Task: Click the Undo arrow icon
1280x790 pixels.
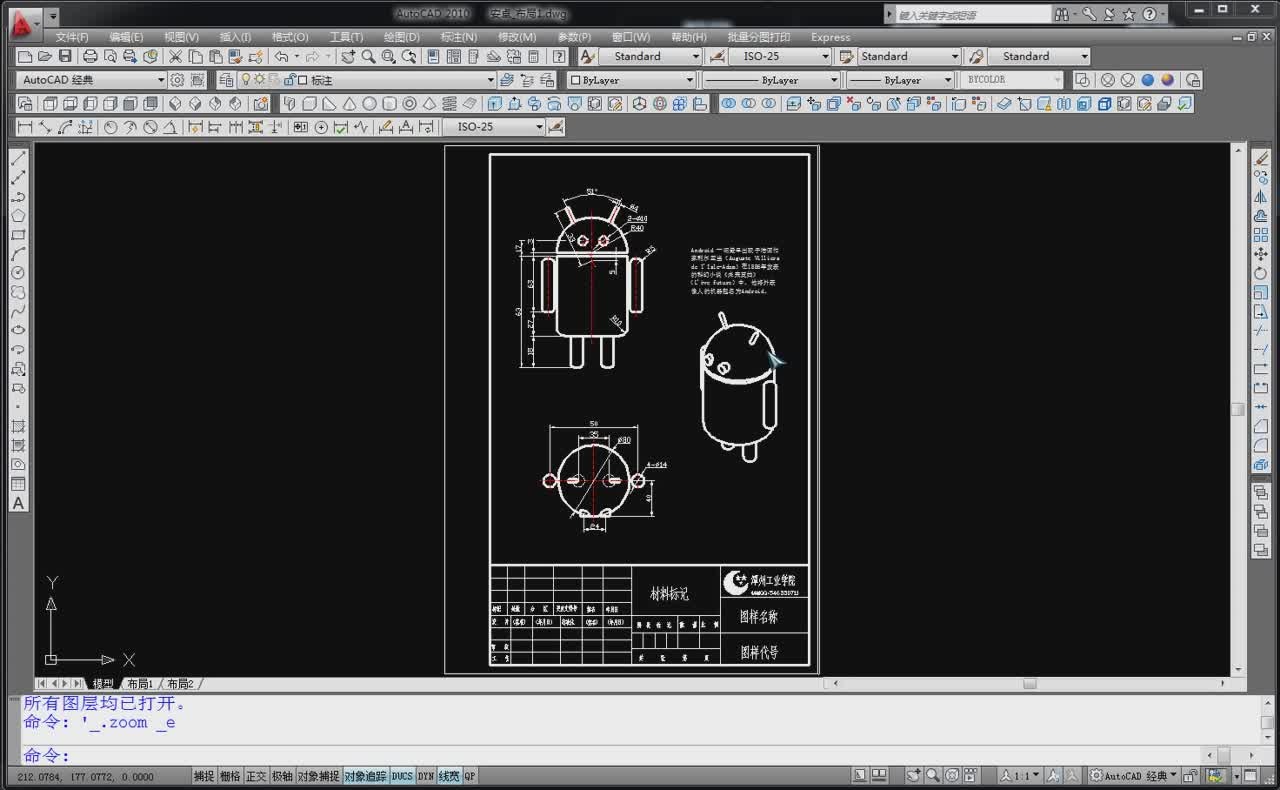Action: click(281, 56)
